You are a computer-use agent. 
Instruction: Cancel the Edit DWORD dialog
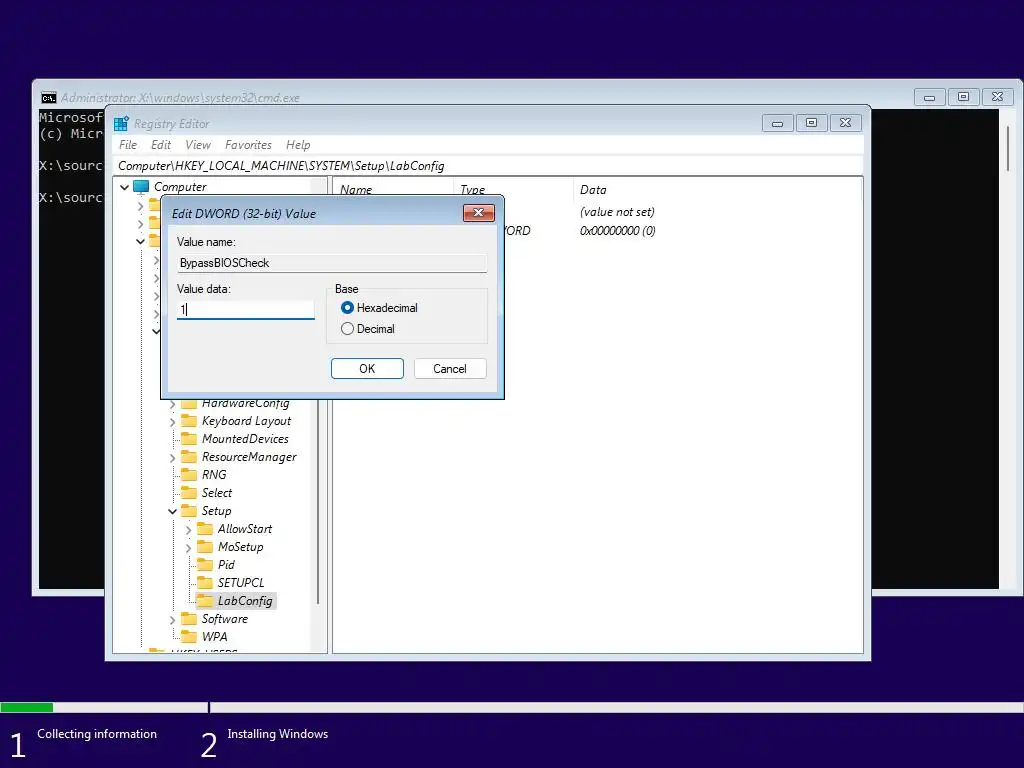[x=450, y=368]
